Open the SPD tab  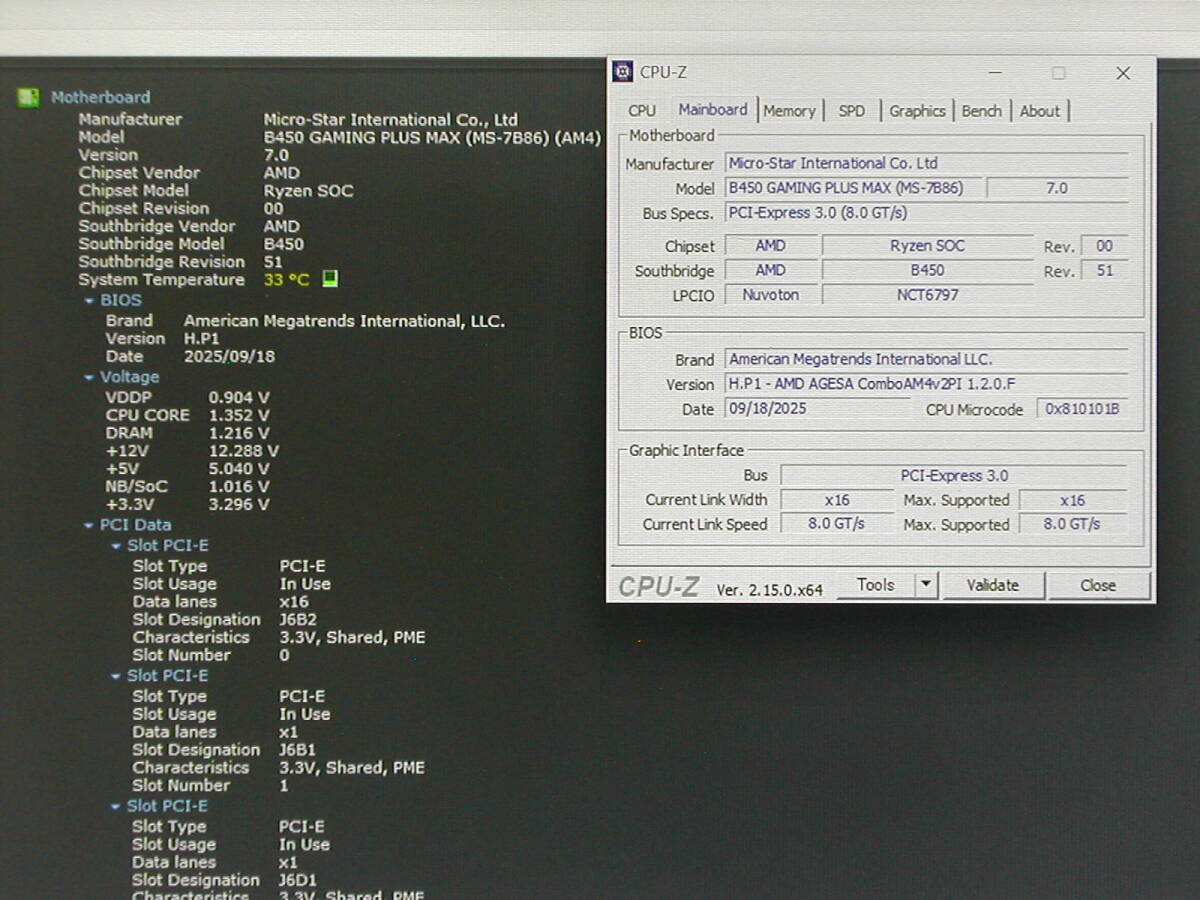[x=852, y=111]
